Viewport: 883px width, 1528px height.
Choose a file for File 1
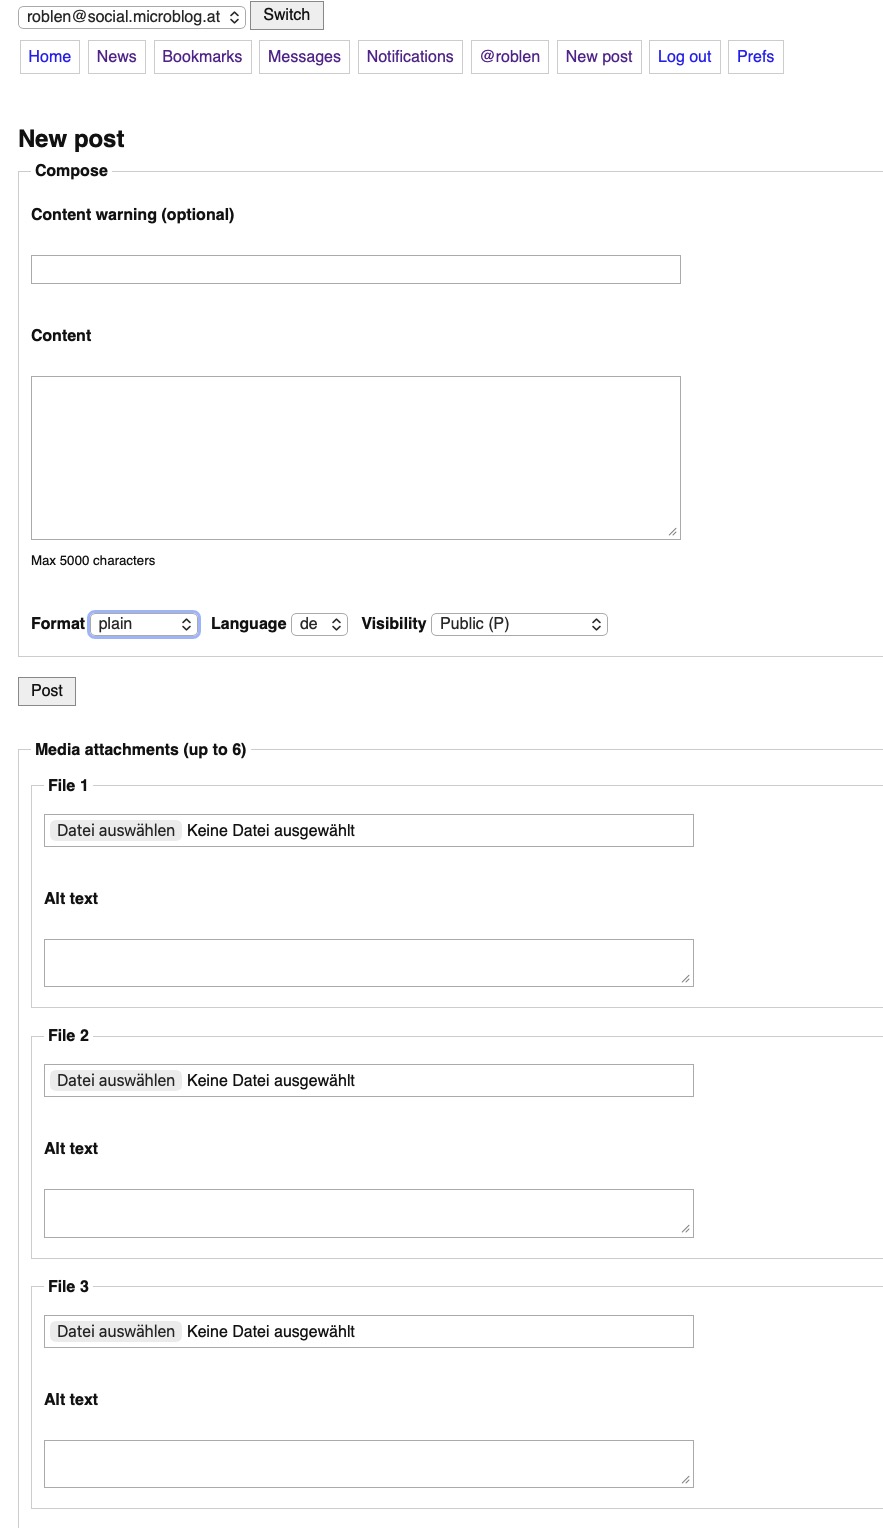pos(117,831)
